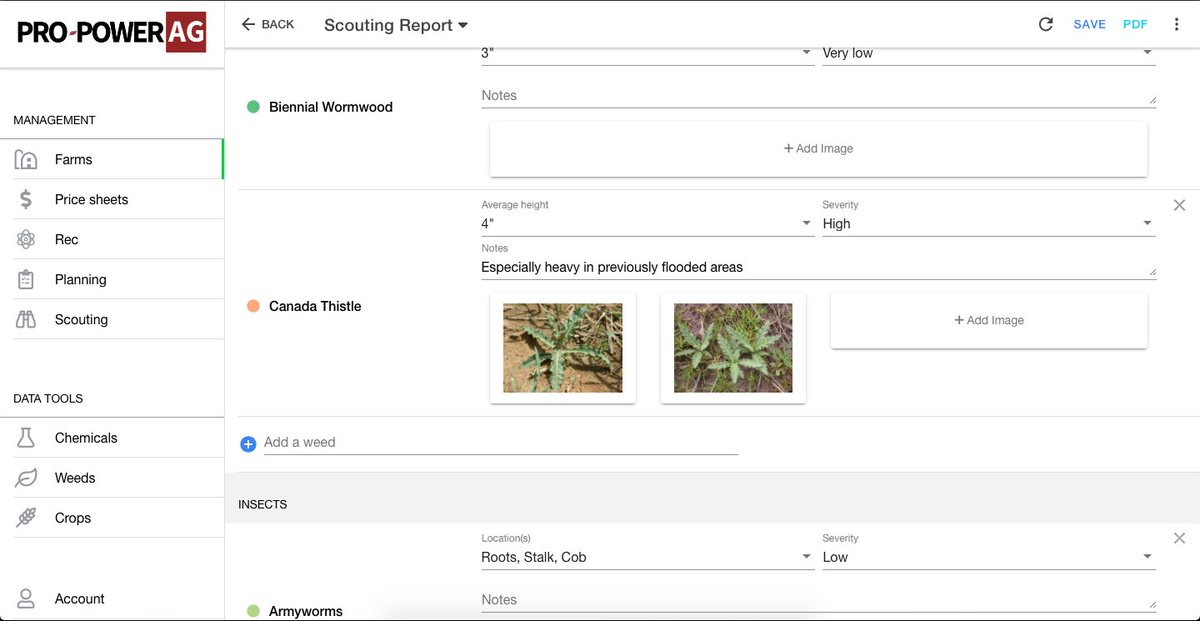The height and width of the screenshot is (621, 1200).
Task: Click the green dot beside Biennial Wormwood
Action: pyautogui.click(x=253, y=107)
